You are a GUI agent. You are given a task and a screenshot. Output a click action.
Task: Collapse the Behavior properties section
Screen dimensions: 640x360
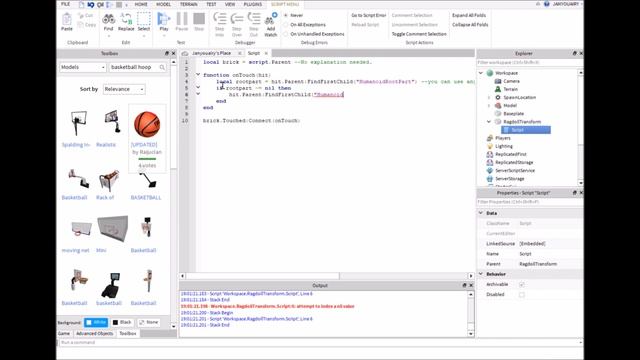pyautogui.click(x=481, y=274)
